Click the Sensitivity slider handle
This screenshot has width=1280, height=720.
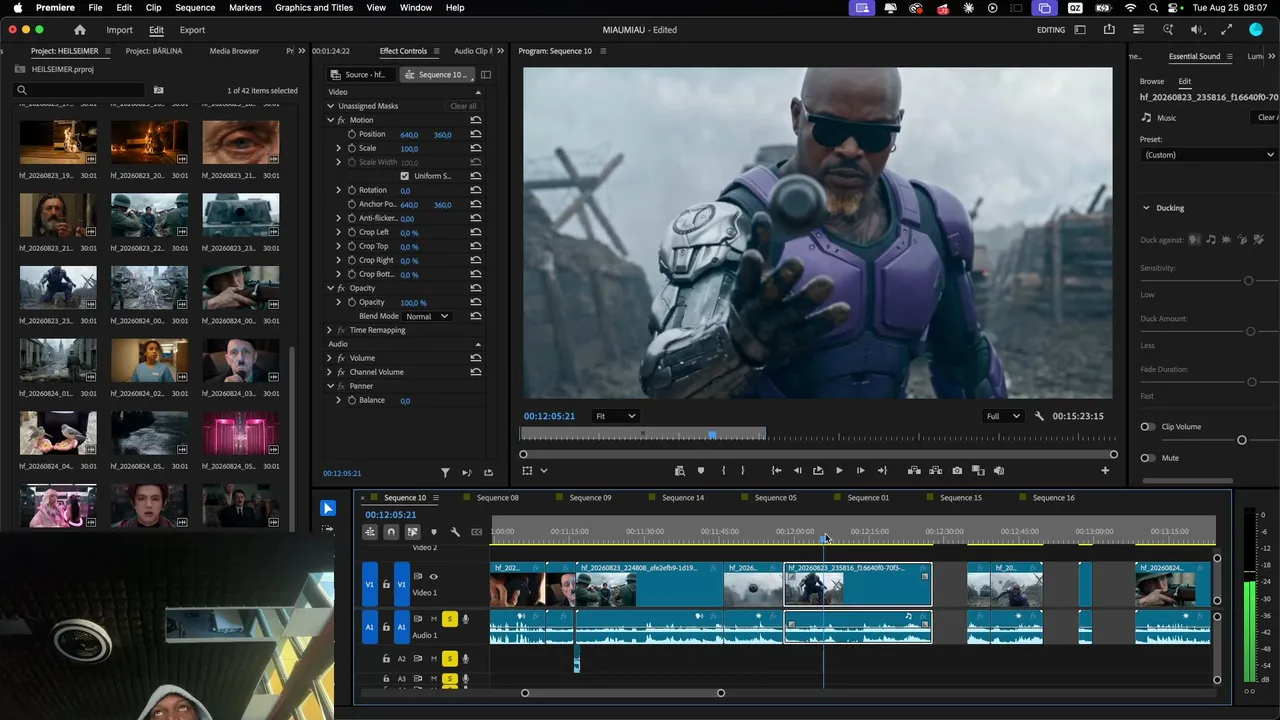tap(1248, 281)
